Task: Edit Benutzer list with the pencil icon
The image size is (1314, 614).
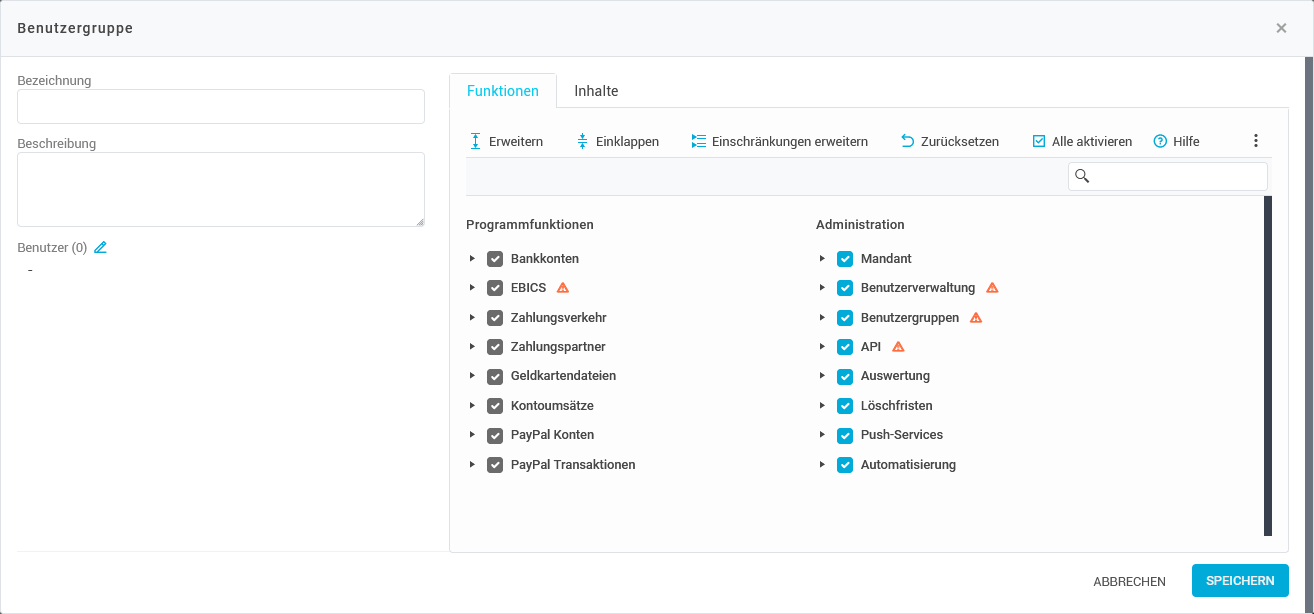Action: click(100, 247)
